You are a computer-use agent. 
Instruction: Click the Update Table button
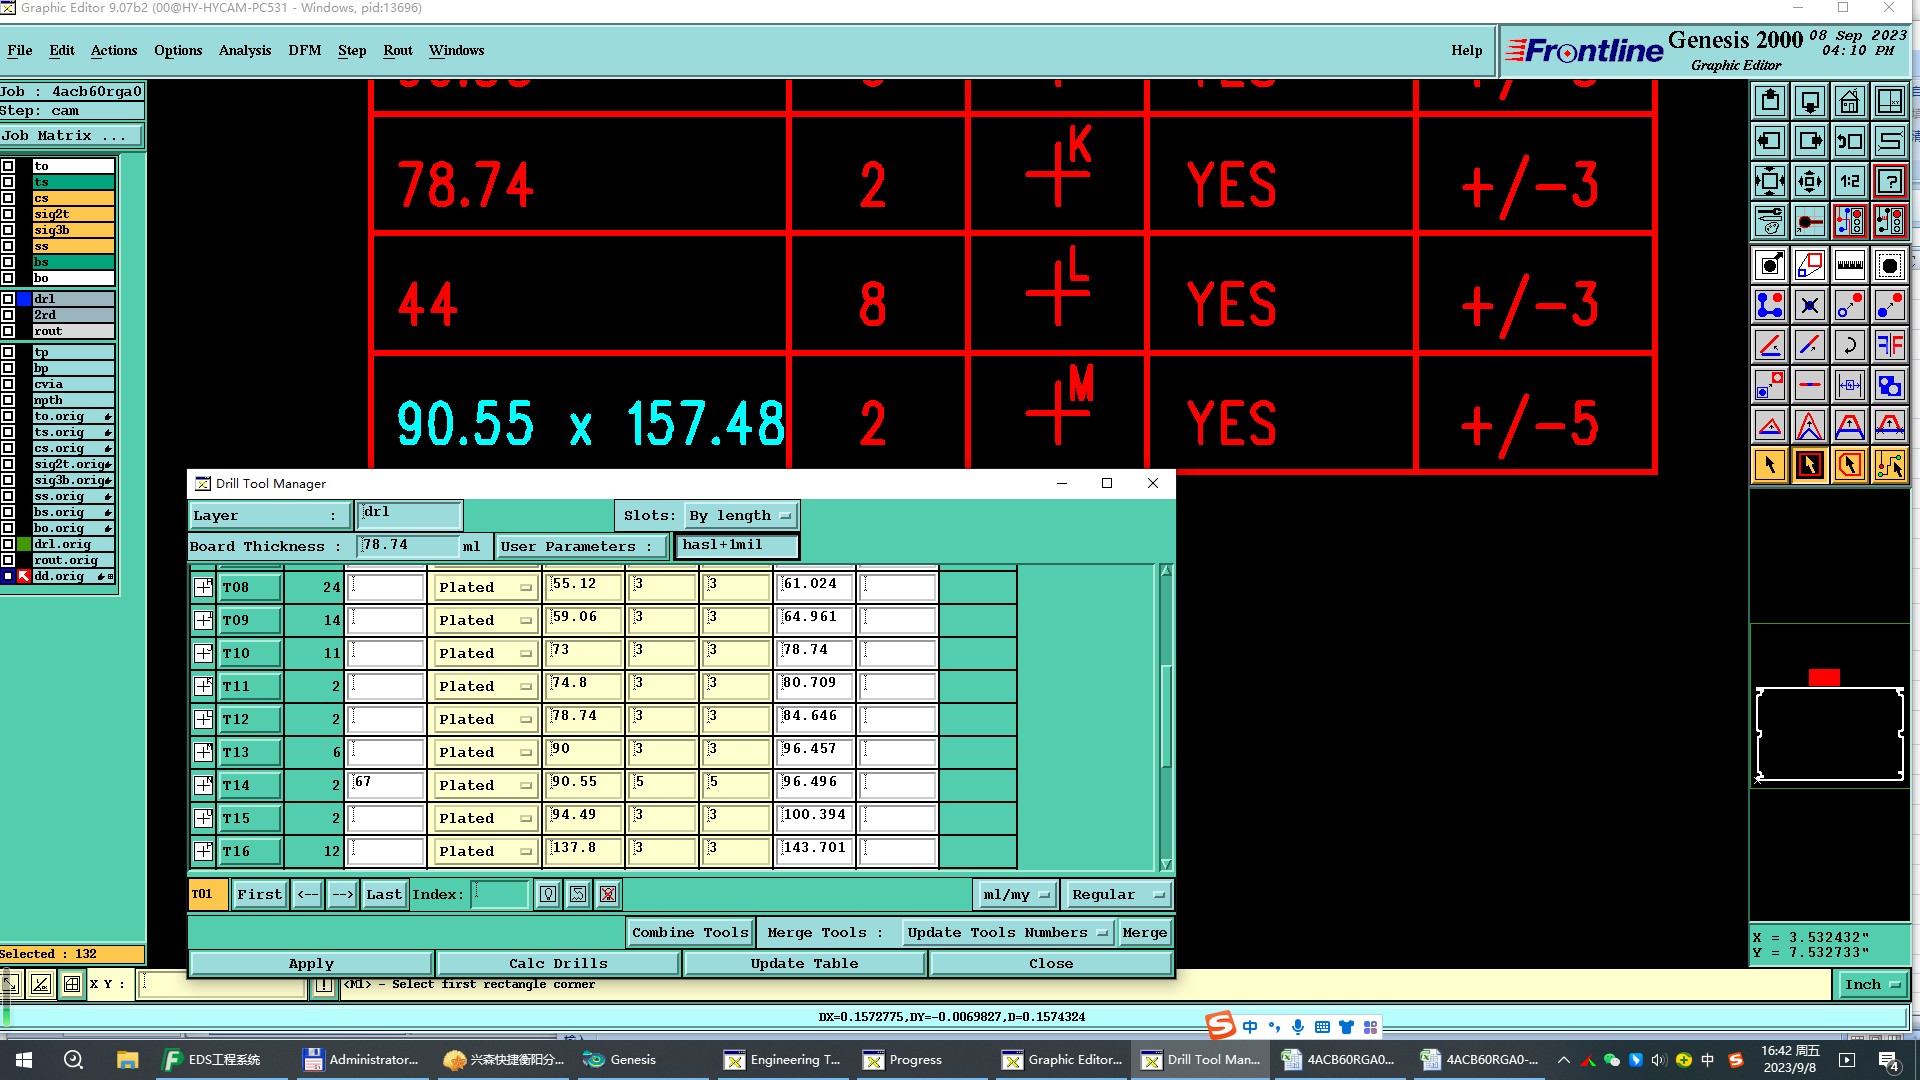tap(804, 963)
